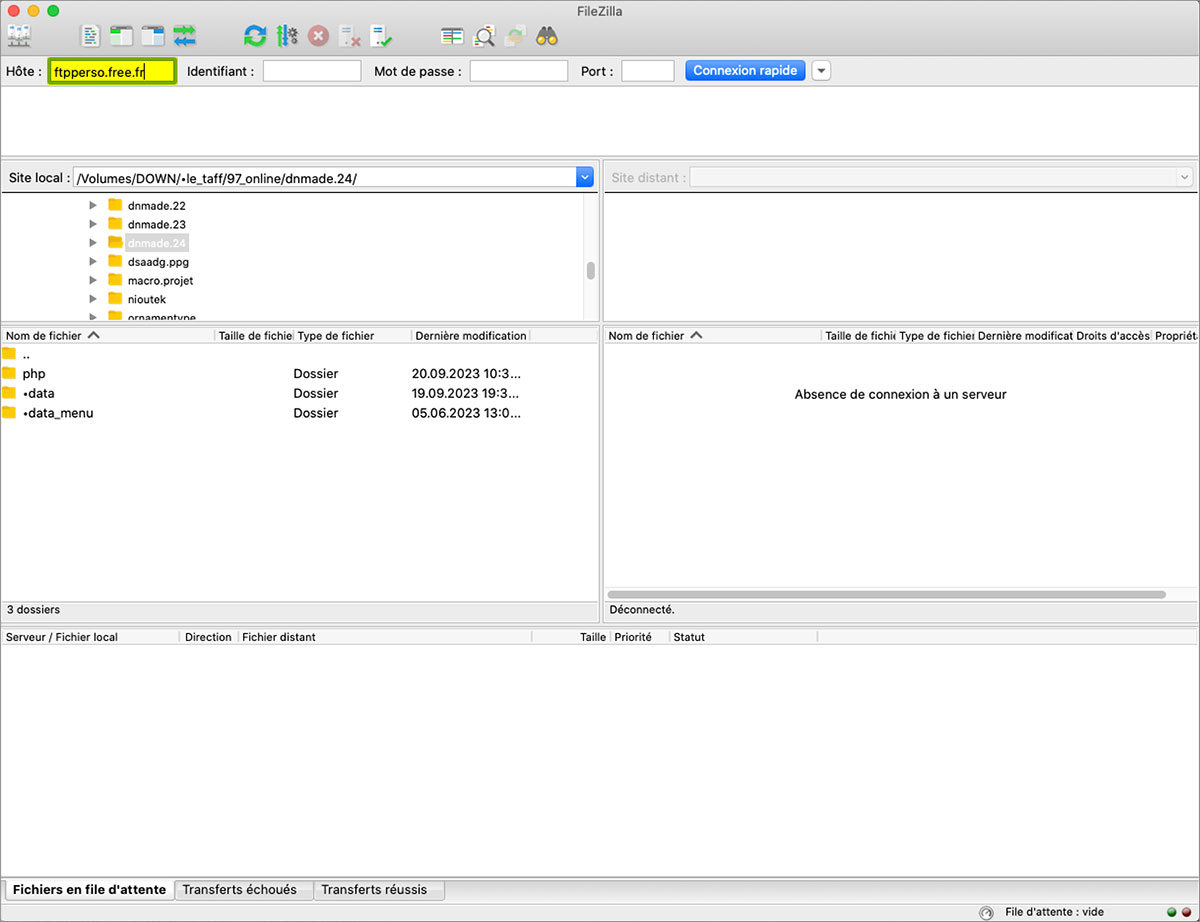This screenshot has width=1200, height=922.
Task: Open Connexion rapide history dropdown arrow
Action: point(821,71)
